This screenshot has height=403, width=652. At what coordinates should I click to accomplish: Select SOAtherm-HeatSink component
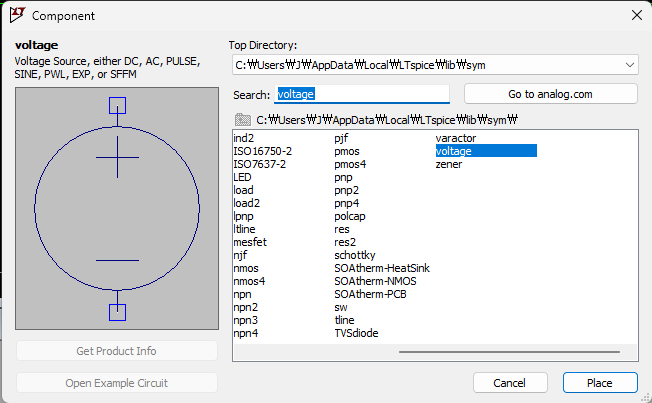click(382, 268)
